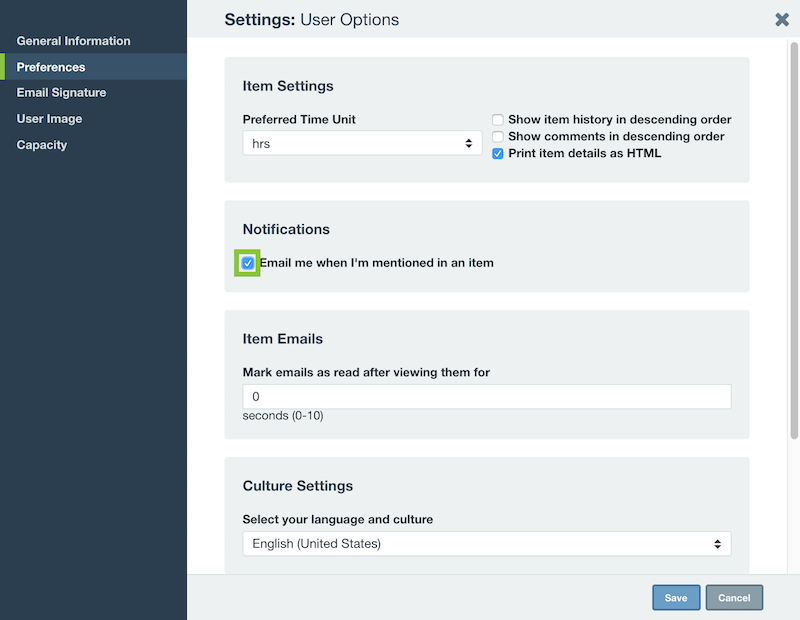
Task: Click the English (United States) dropdown arrows
Action: pos(717,544)
